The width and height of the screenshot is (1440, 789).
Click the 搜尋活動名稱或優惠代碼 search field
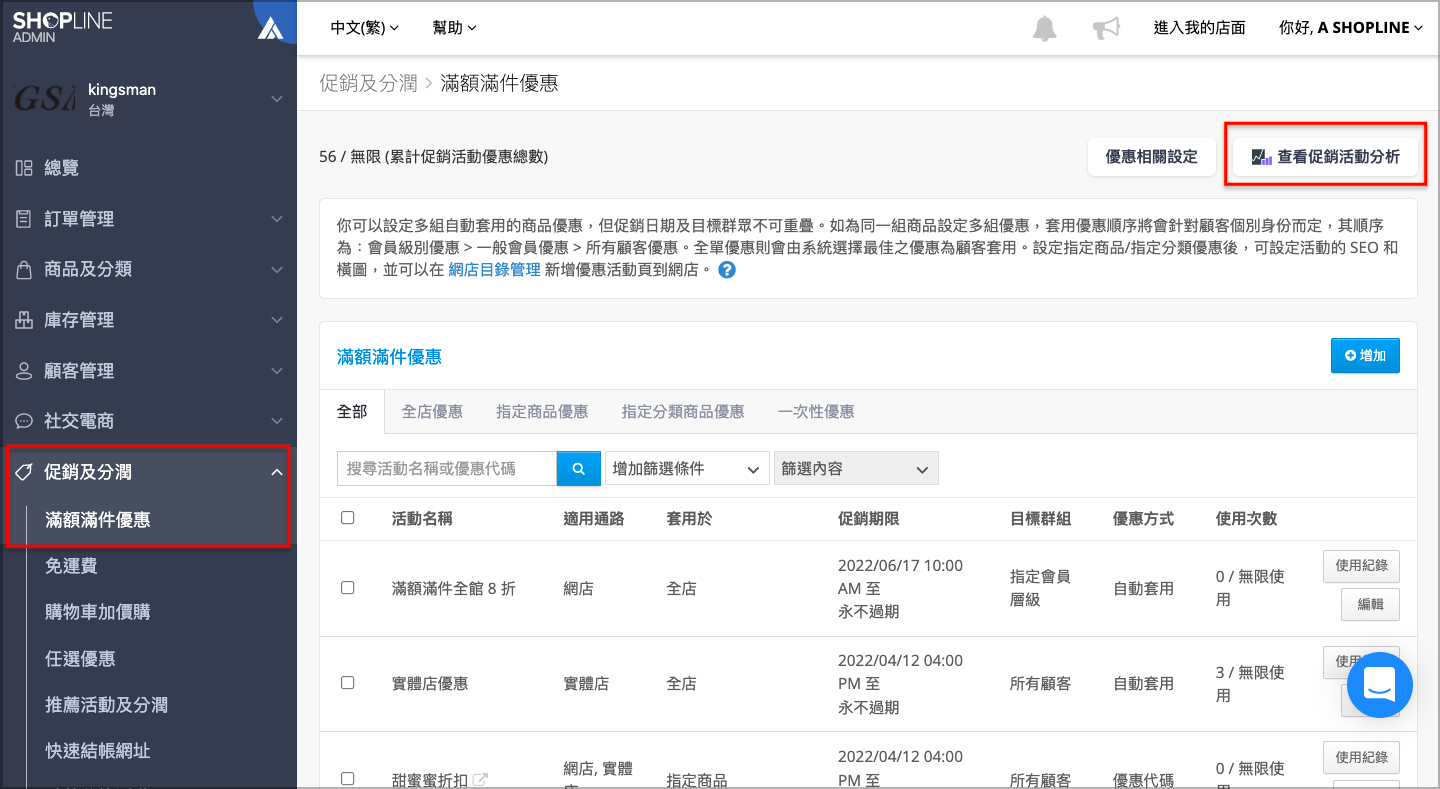(x=447, y=468)
